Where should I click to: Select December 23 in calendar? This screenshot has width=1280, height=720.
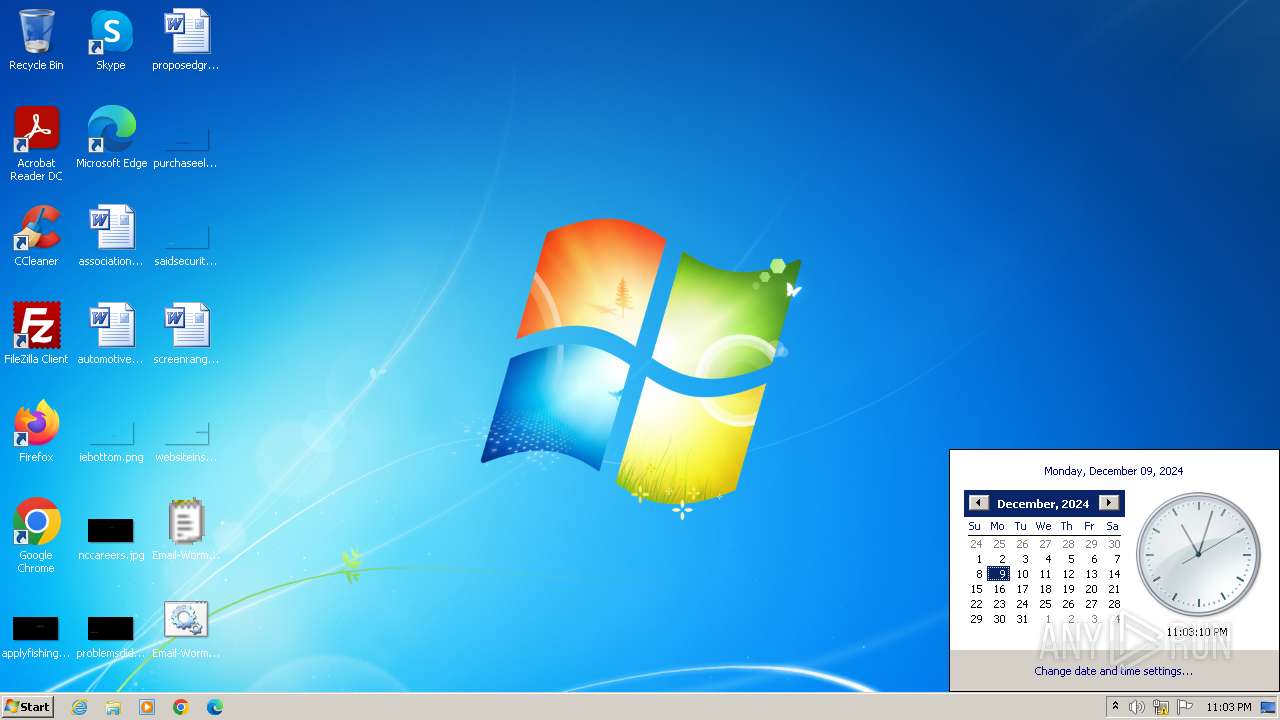(999, 604)
